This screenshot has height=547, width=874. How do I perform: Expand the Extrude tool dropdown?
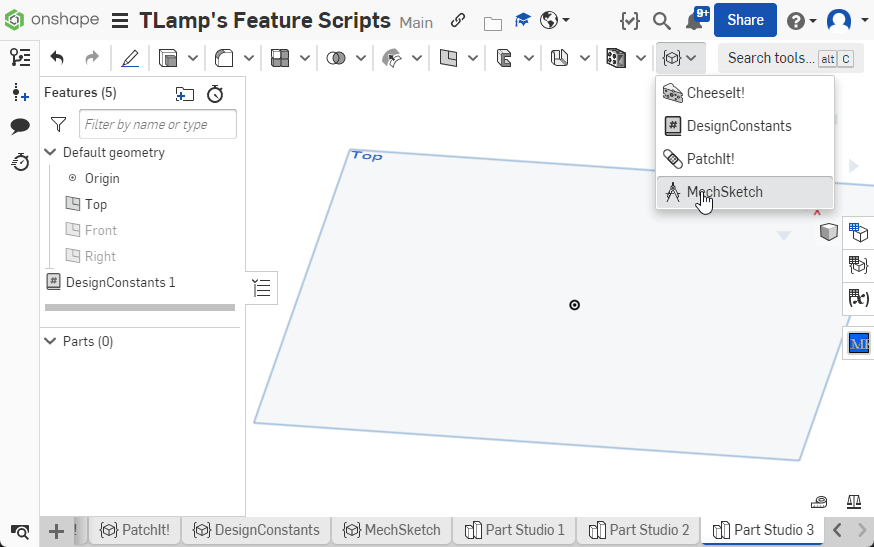pos(193,58)
